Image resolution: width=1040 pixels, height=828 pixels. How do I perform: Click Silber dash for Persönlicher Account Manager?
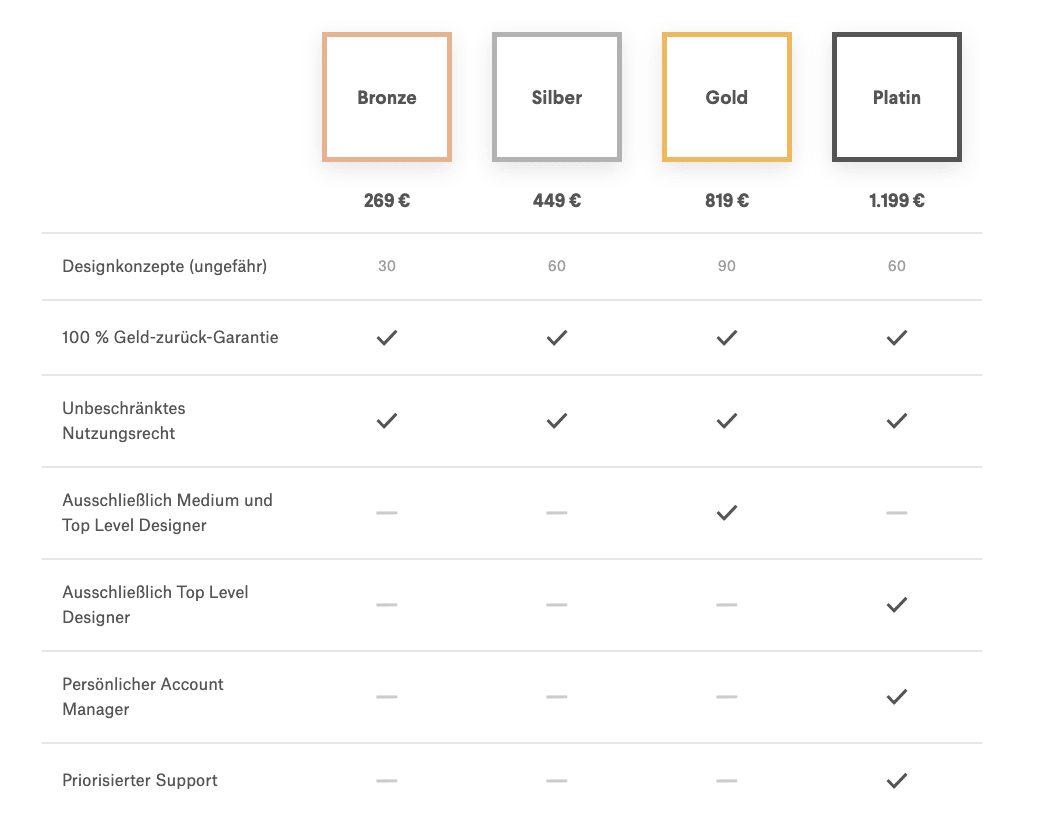tap(557, 697)
